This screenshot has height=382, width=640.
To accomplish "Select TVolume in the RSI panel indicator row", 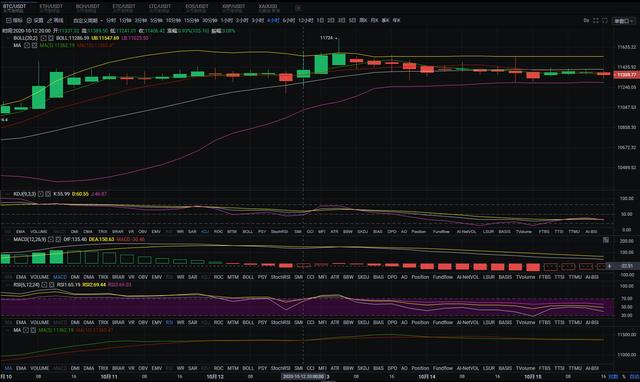I will click(x=525, y=322).
